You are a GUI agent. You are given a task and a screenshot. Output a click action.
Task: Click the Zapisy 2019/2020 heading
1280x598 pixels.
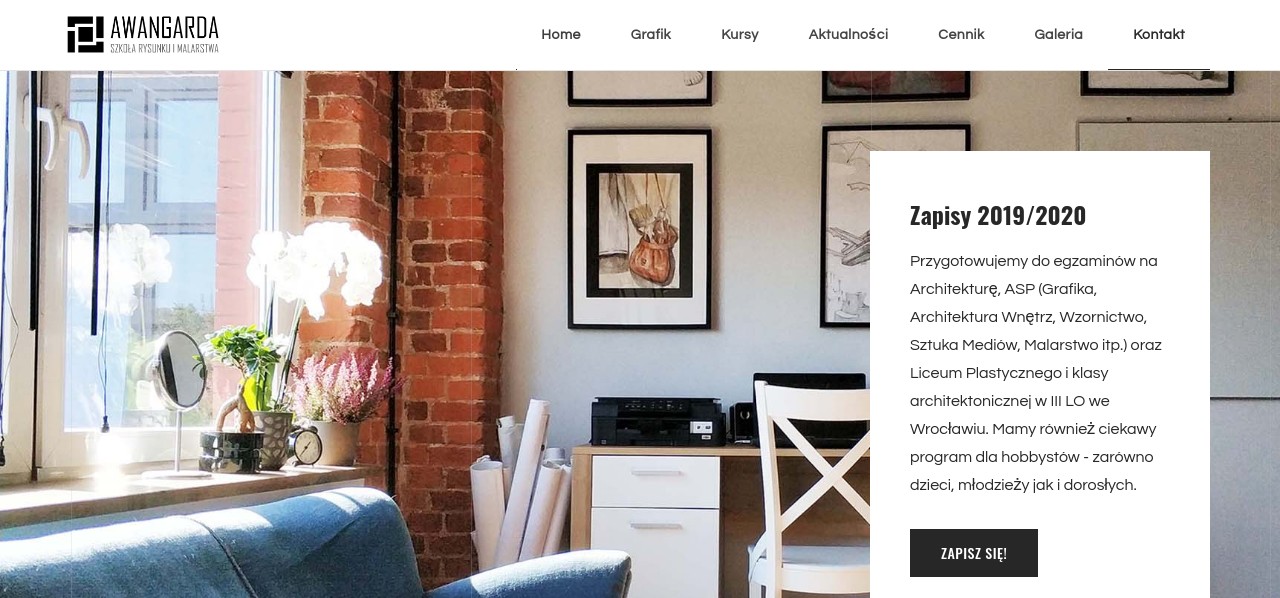click(x=998, y=215)
